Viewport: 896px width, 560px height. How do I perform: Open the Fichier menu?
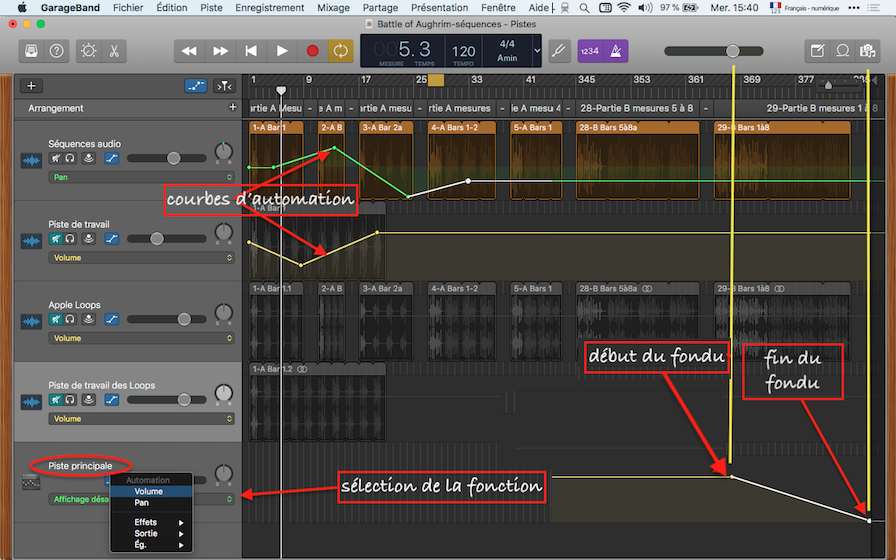point(128,7)
